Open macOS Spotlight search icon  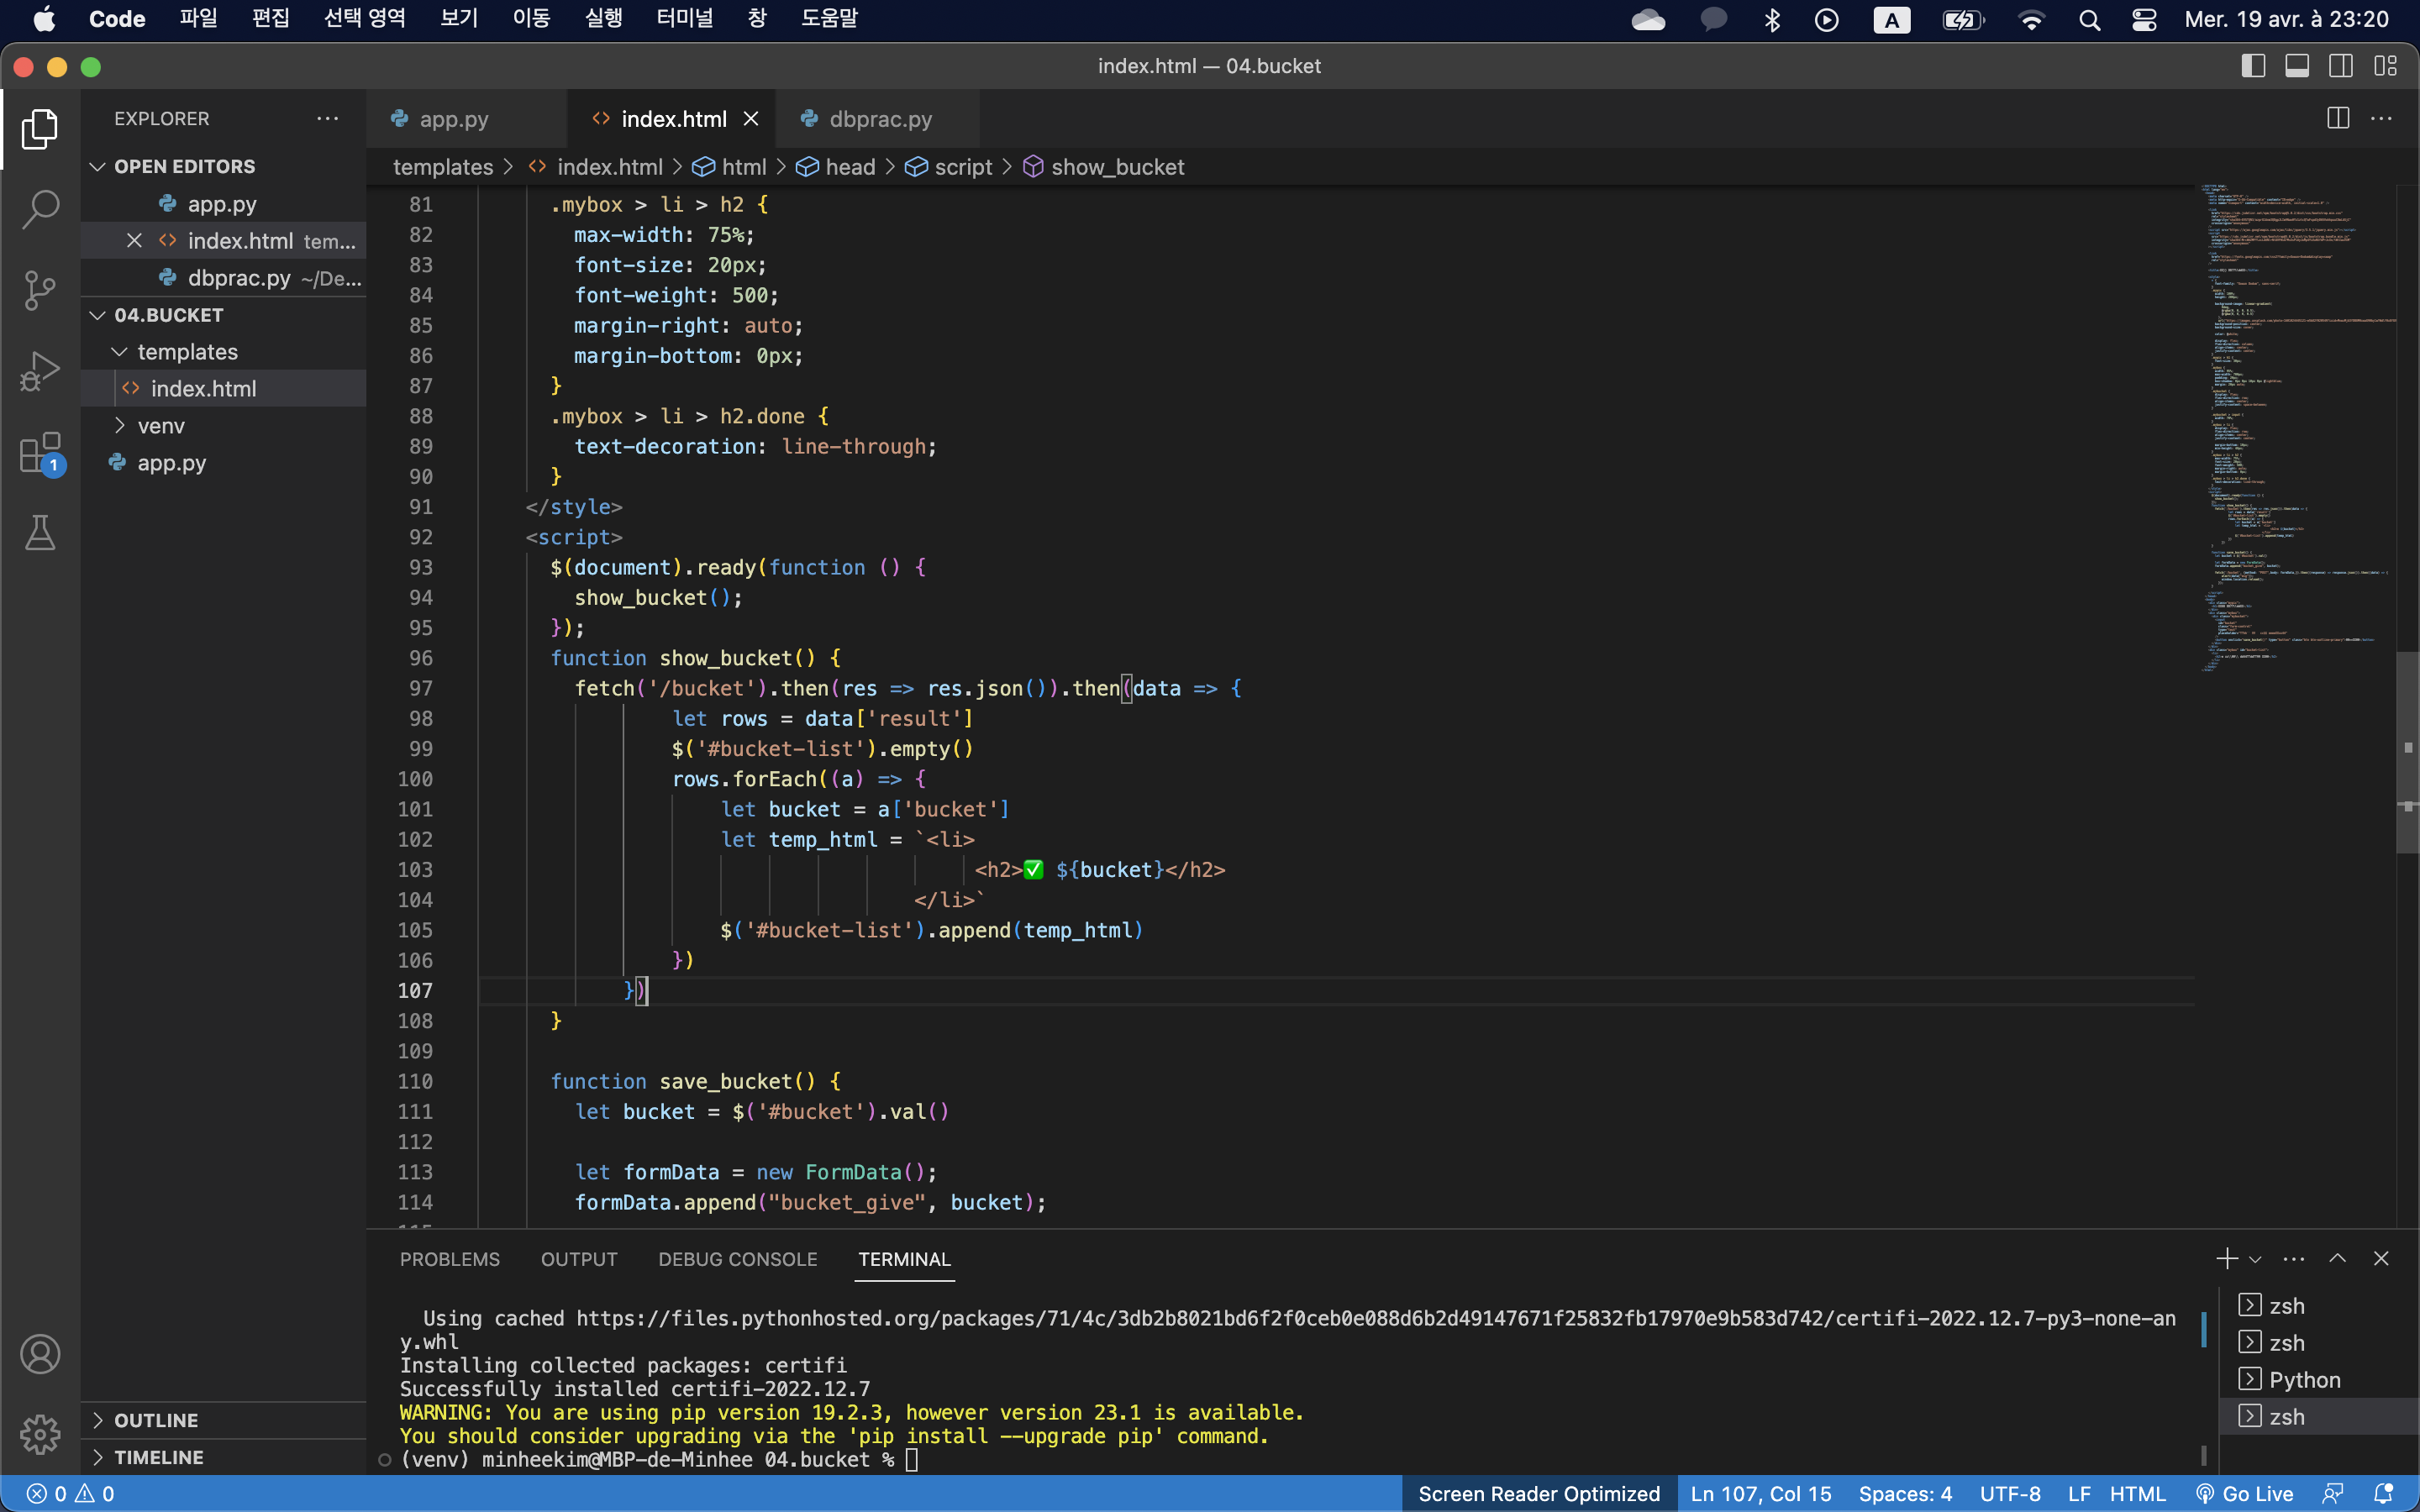[2090, 20]
